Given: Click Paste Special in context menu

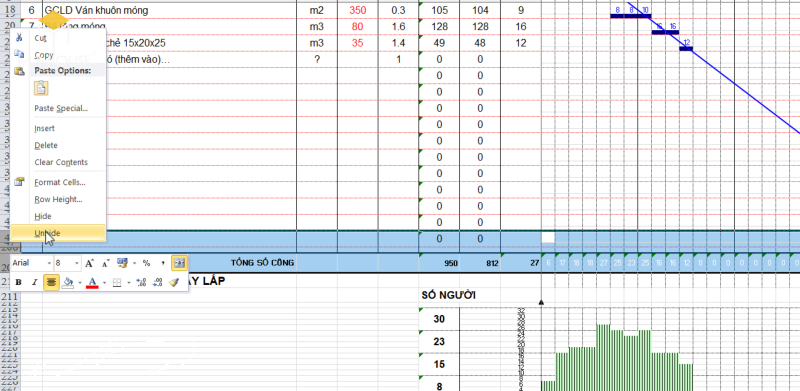Looking at the screenshot, I should click(x=61, y=108).
